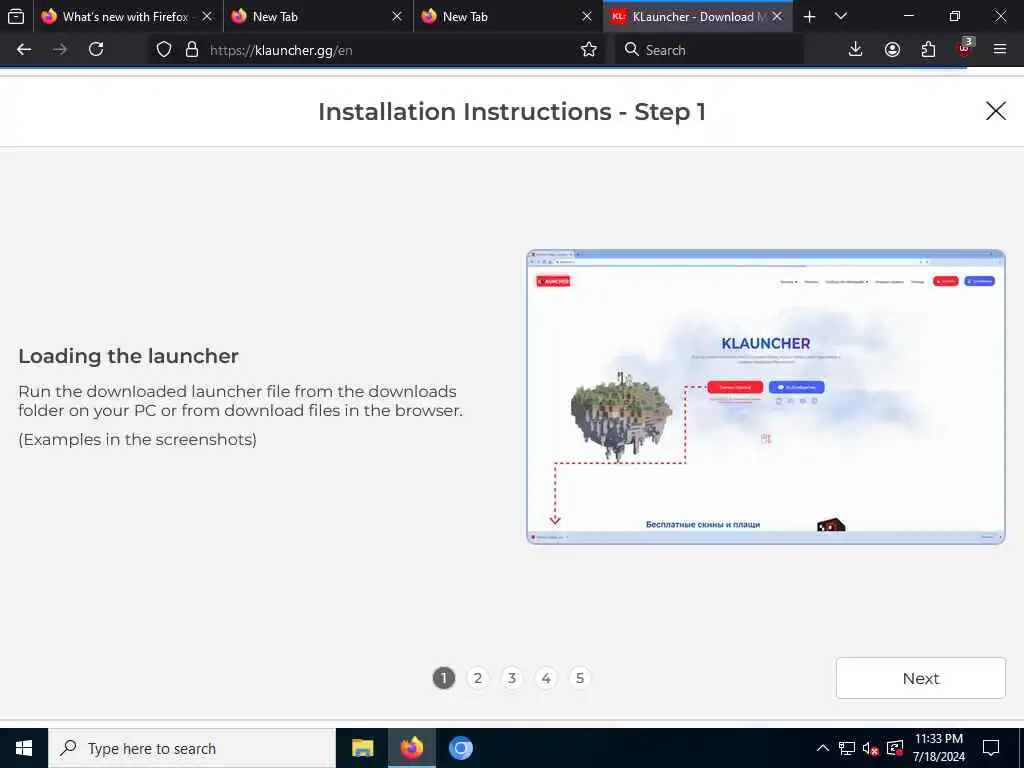Click the muted volume tray icon
The width and height of the screenshot is (1024, 768).
coord(871,748)
